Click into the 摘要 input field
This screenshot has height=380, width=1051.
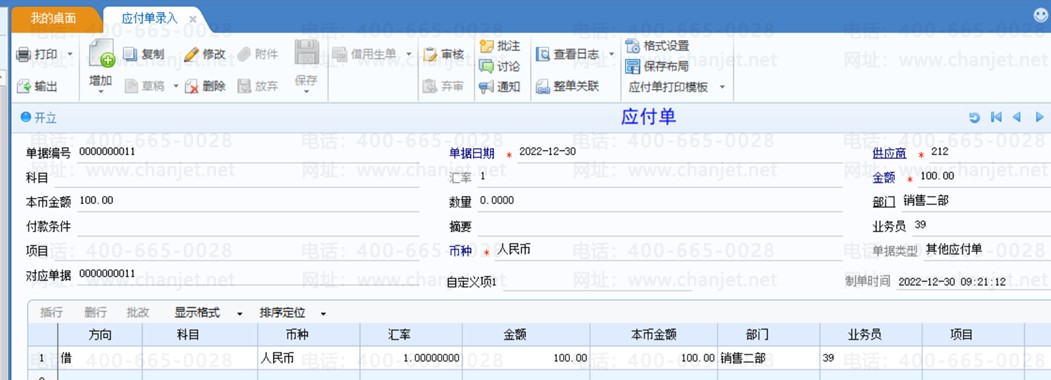tap(660, 227)
